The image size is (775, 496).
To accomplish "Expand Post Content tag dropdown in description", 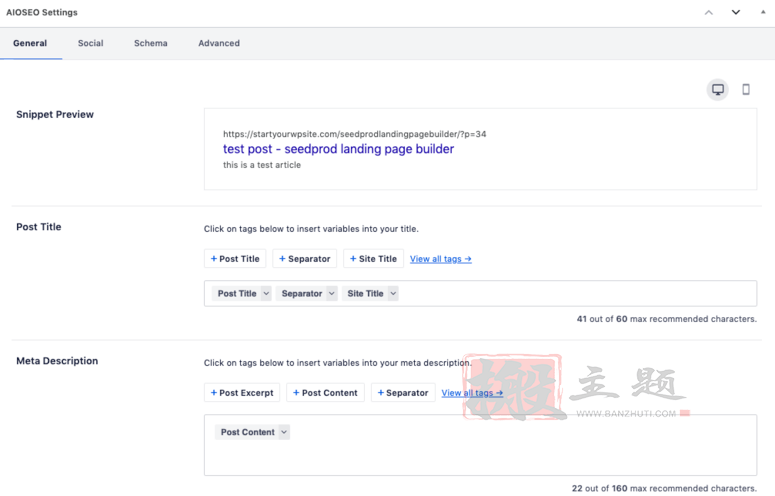I will coord(284,432).
